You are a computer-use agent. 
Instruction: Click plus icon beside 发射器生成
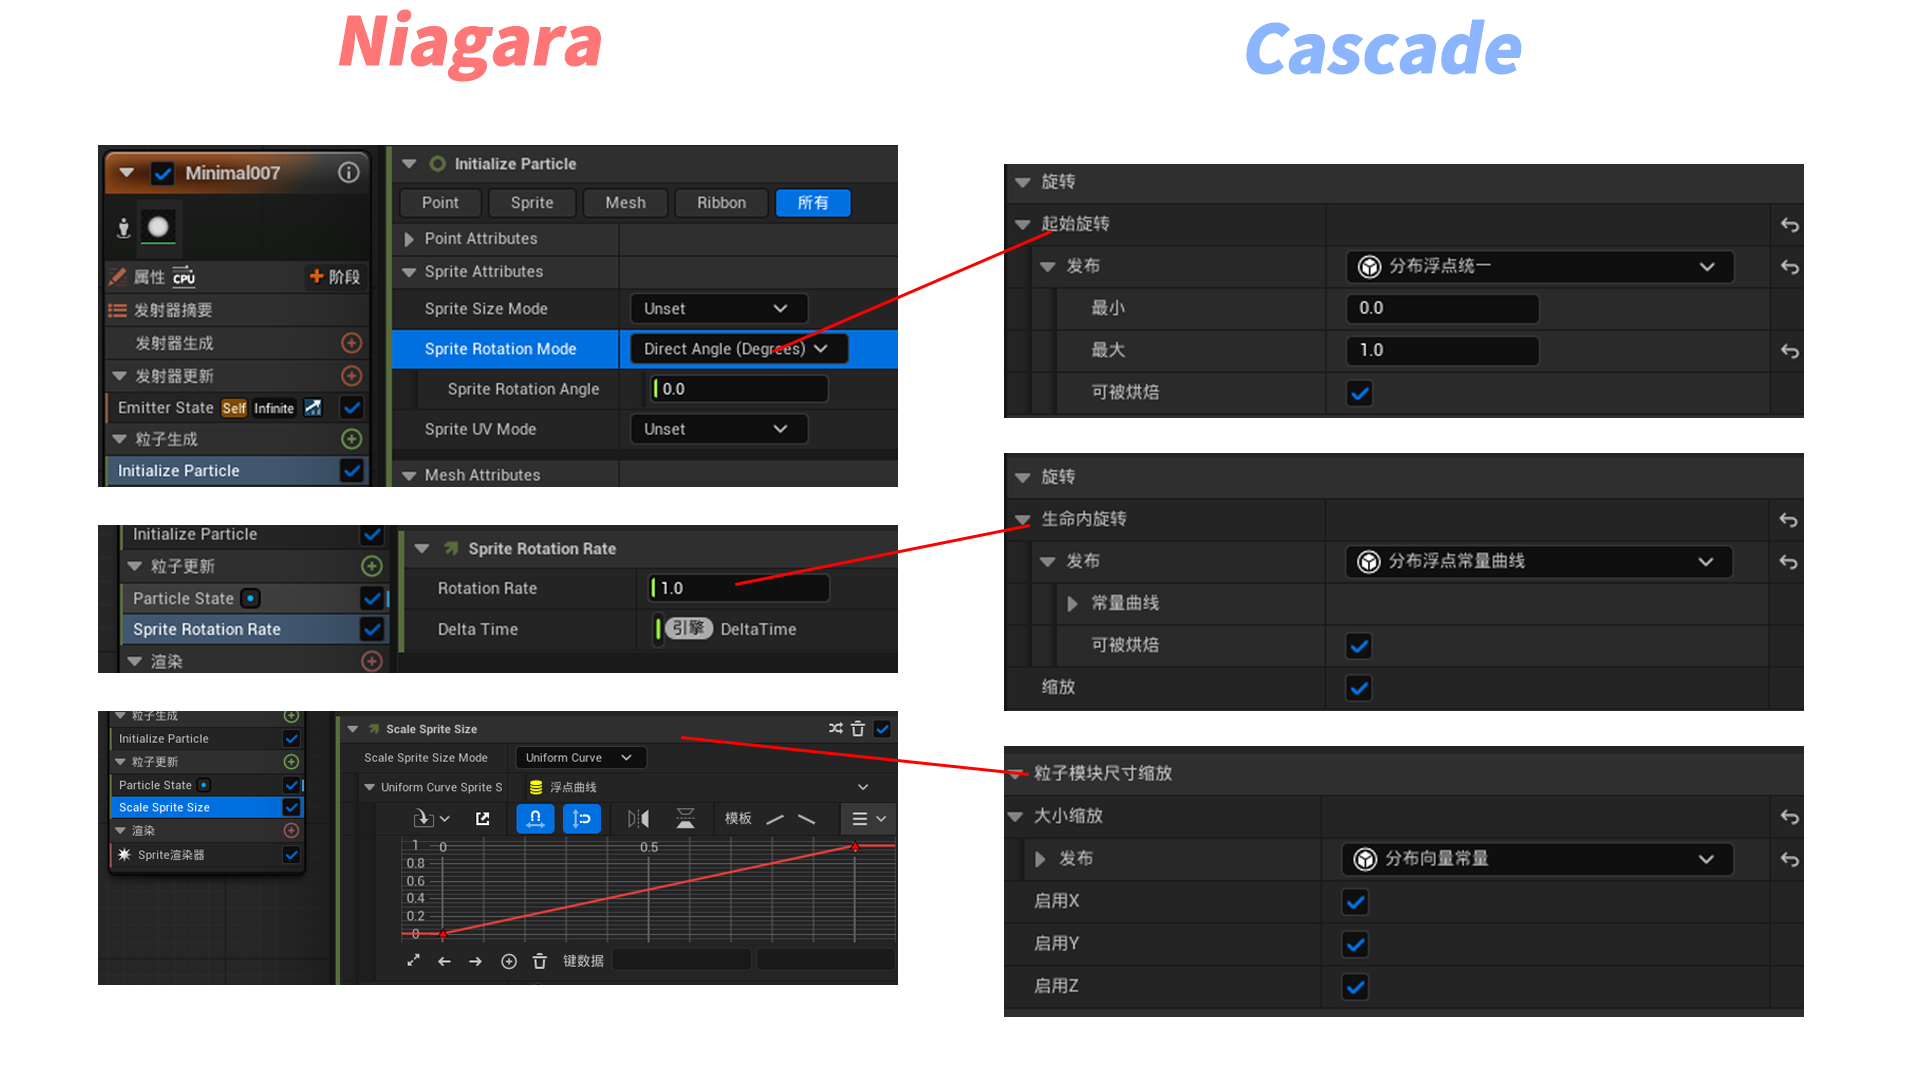pyautogui.click(x=351, y=343)
